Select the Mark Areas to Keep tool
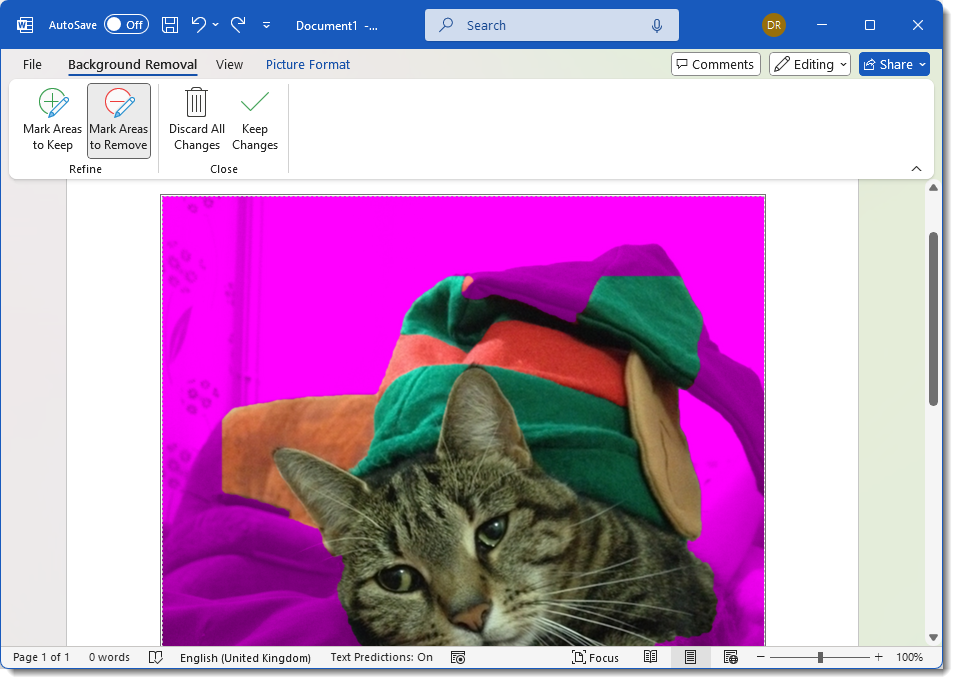 pyautogui.click(x=53, y=120)
